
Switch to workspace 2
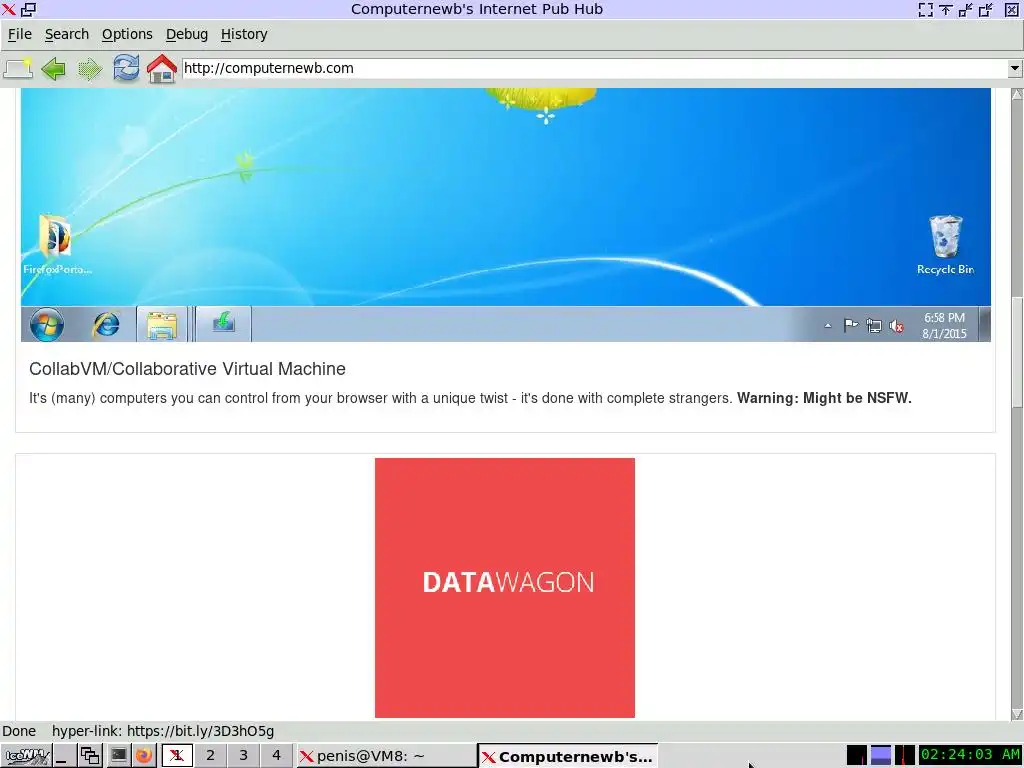click(x=210, y=756)
